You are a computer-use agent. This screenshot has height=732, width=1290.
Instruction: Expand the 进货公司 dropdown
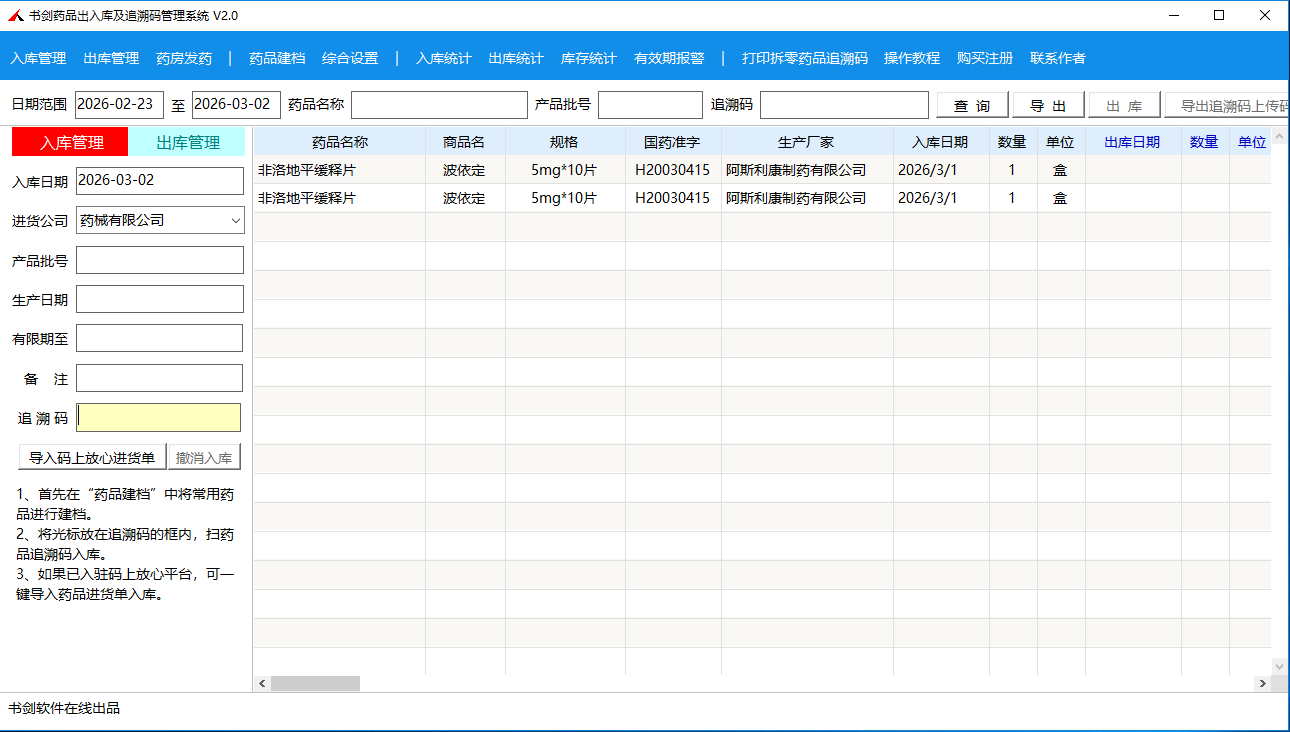pyautogui.click(x=236, y=220)
